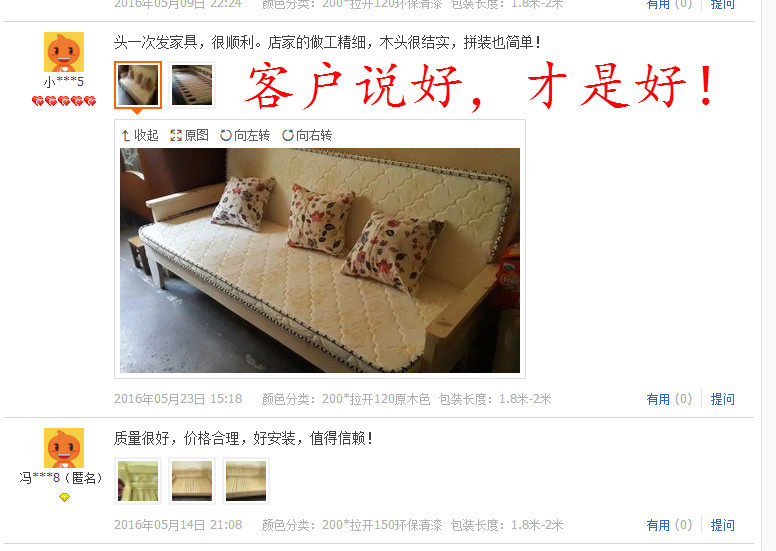Viewport: 776px width, 551px height.
Task: Mark the 2016年05月23日 review as 有用
Action: coord(669,399)
